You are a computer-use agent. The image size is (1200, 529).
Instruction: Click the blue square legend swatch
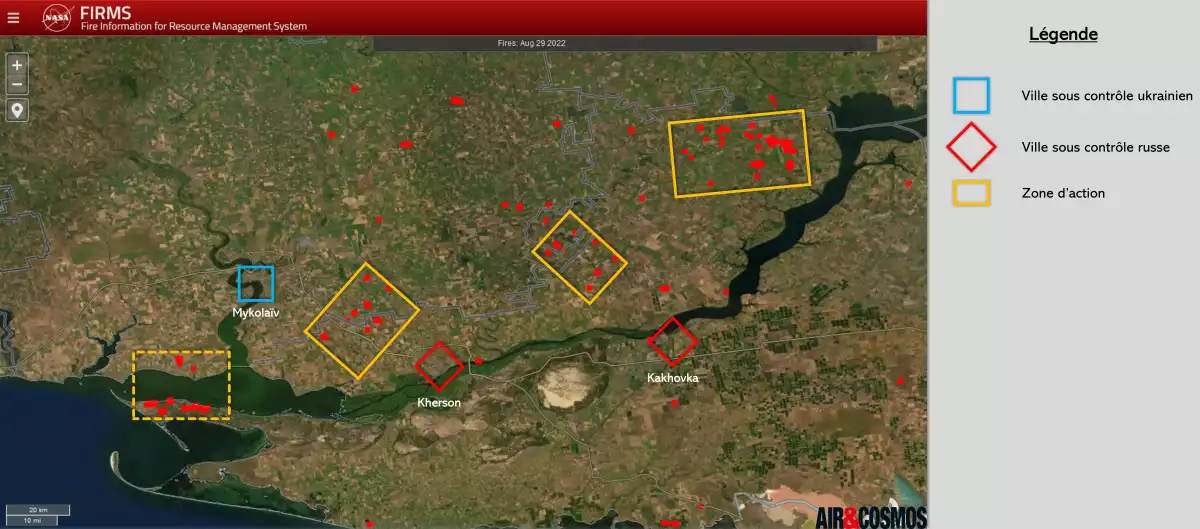point(971,96)
